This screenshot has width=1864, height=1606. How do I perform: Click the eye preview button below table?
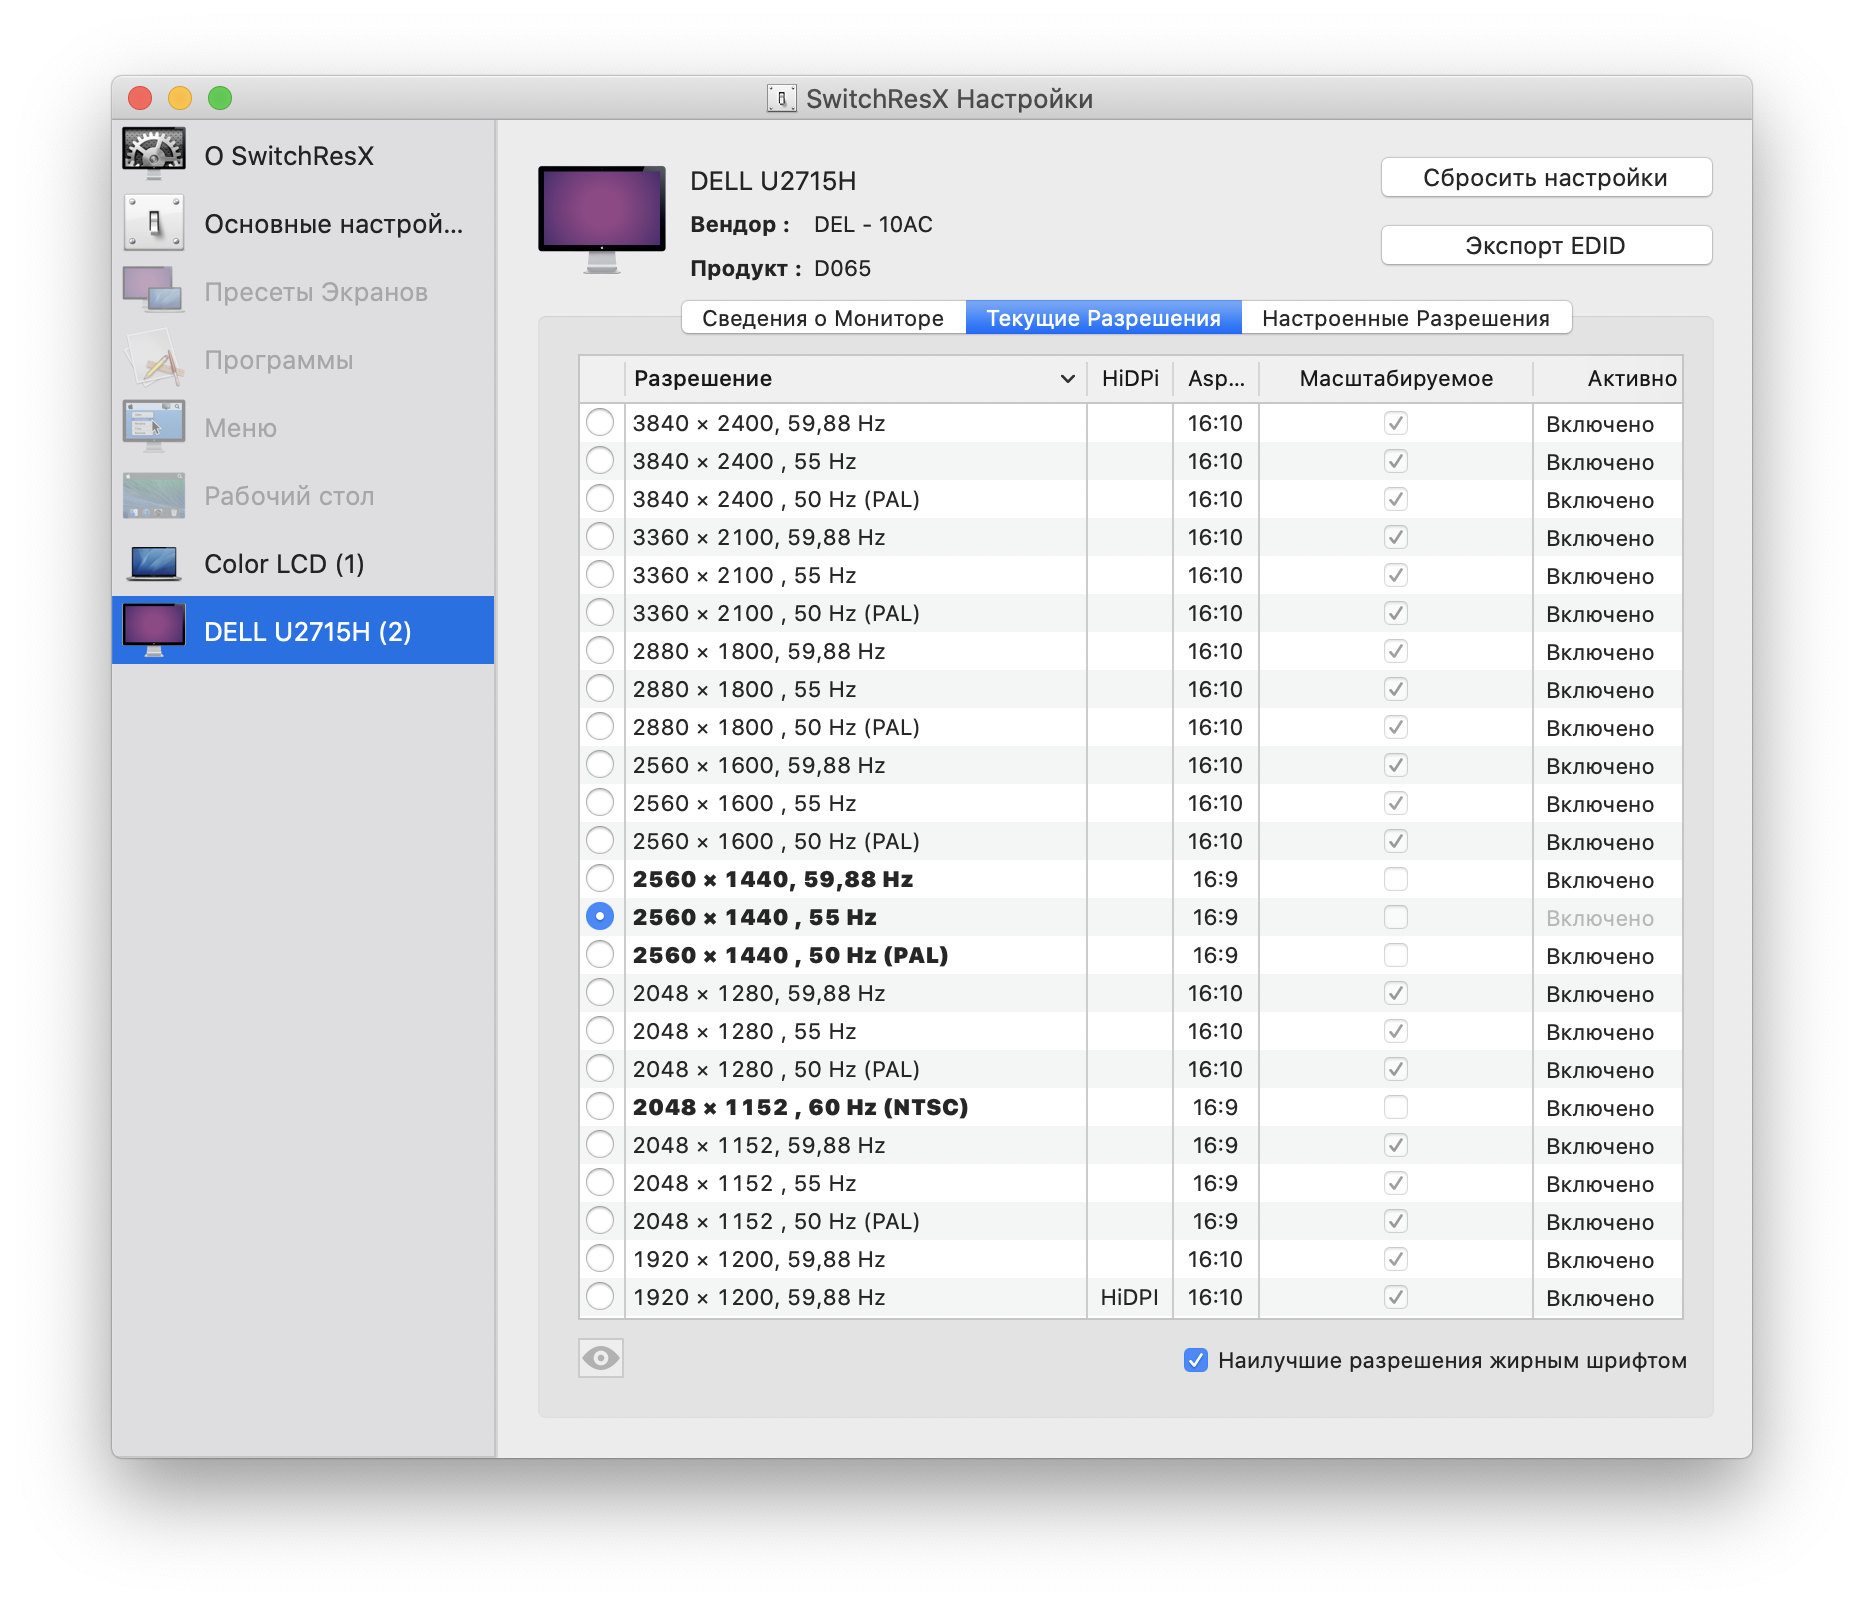(x=601, y=1358)
